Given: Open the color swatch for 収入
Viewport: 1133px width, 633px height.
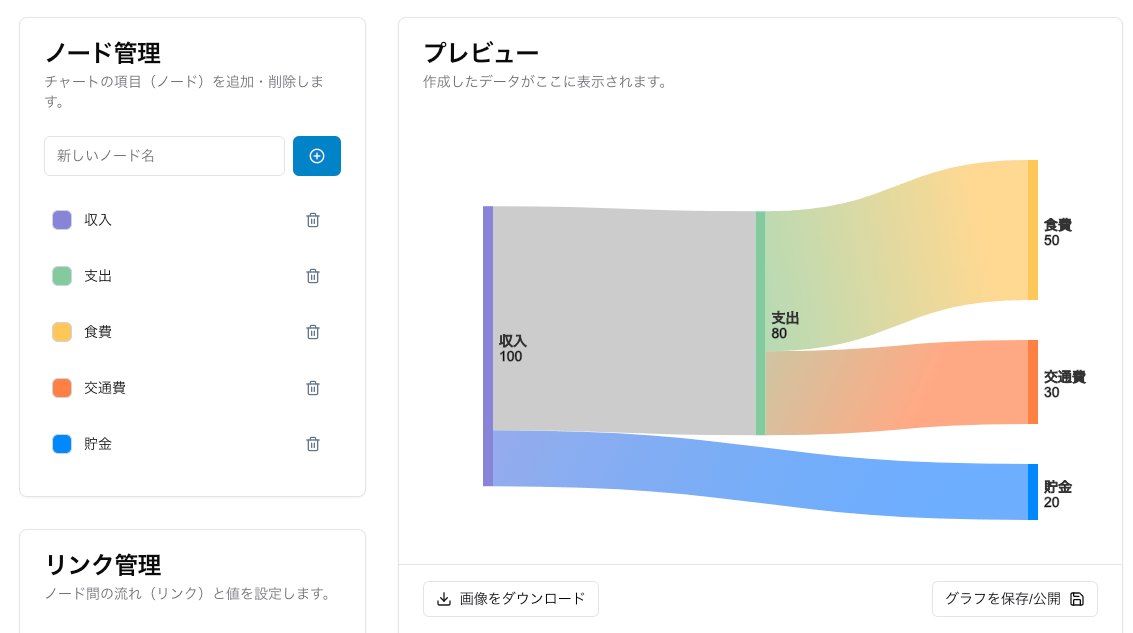Looking at the screenshot, I should tap(61, 219).
